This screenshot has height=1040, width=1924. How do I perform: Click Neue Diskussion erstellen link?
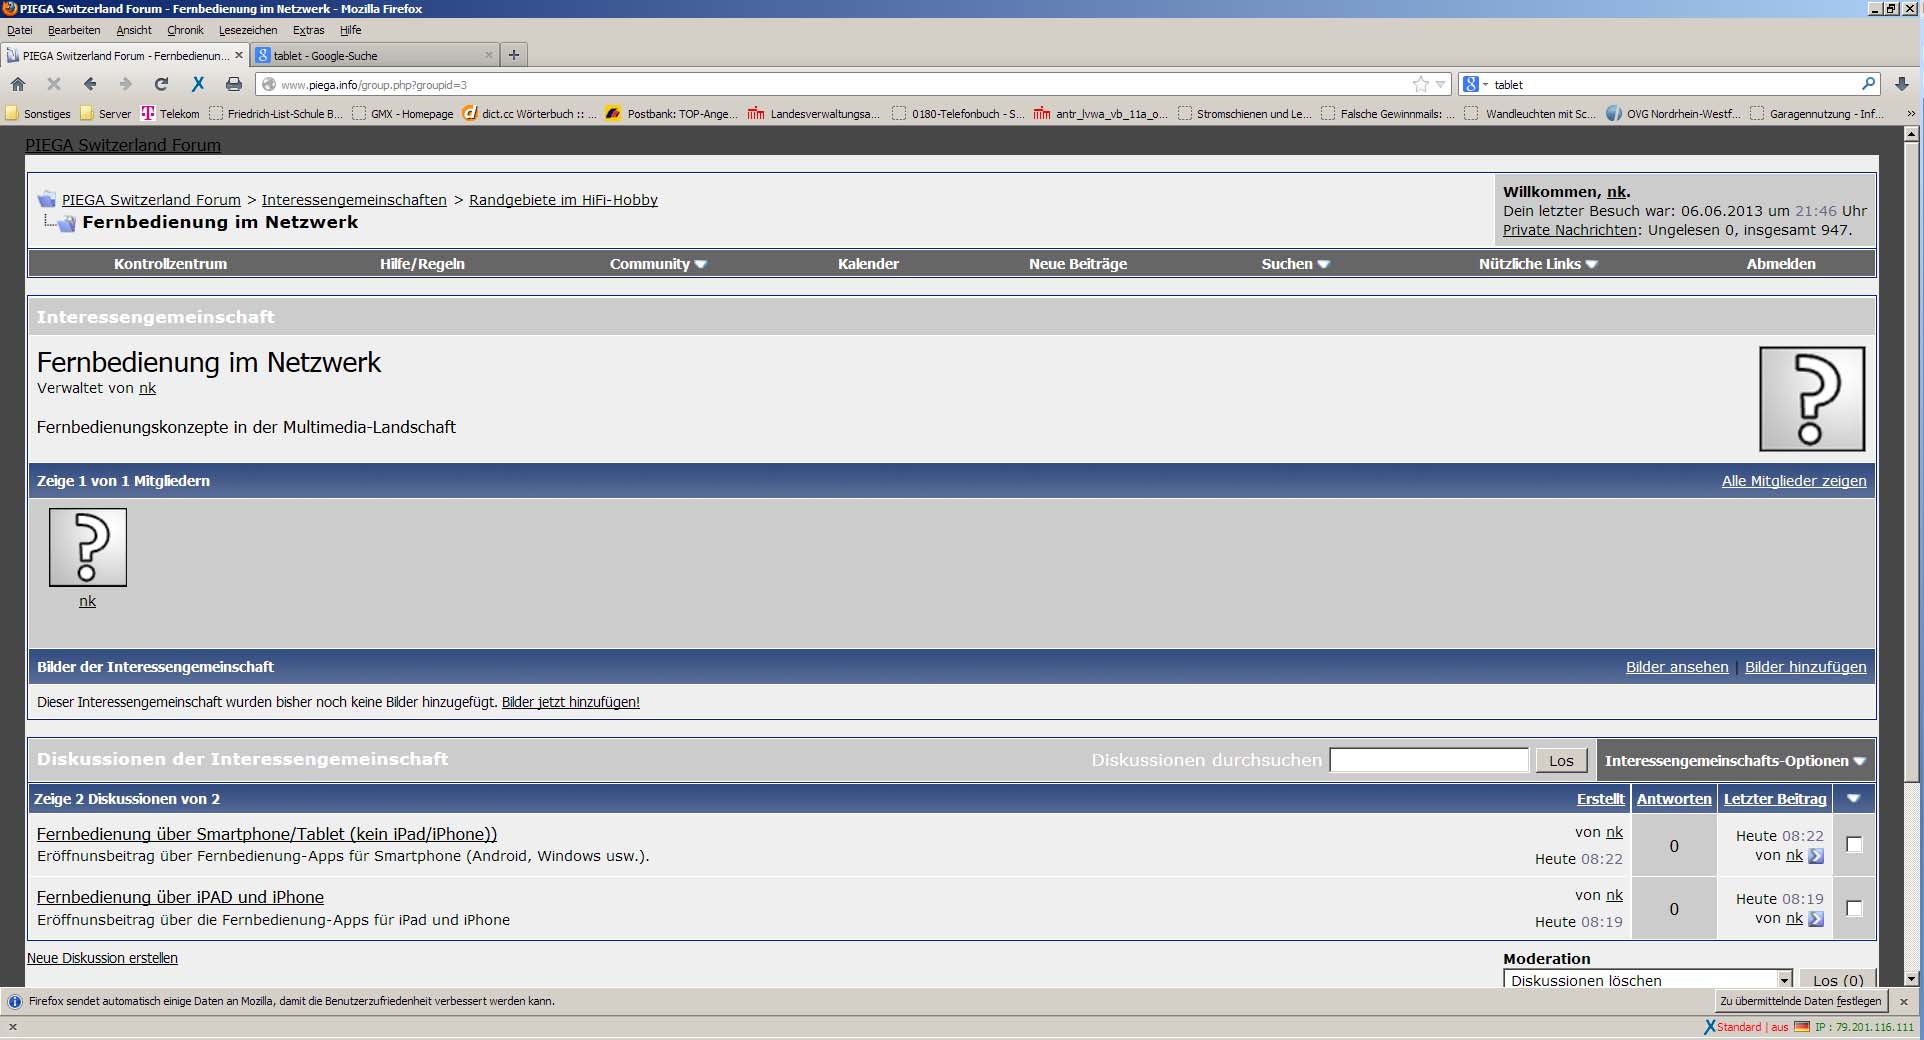coord(102,958)
